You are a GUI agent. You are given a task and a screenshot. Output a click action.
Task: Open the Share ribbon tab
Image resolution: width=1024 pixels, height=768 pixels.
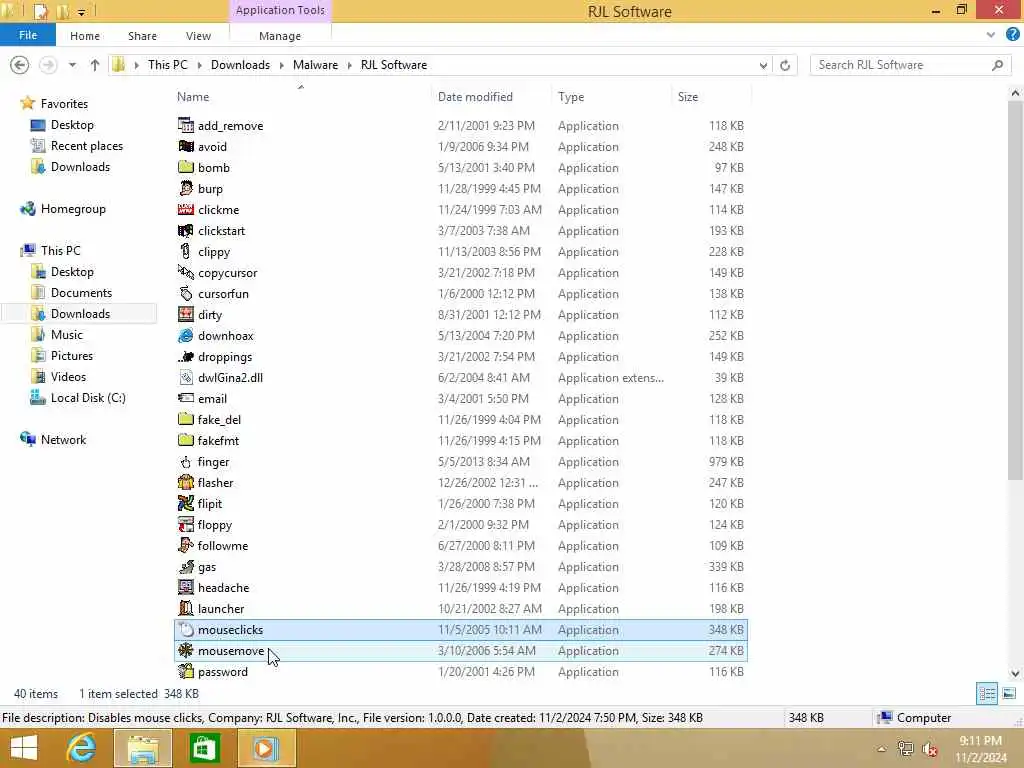pyautogui.click(x=142, y=36)
